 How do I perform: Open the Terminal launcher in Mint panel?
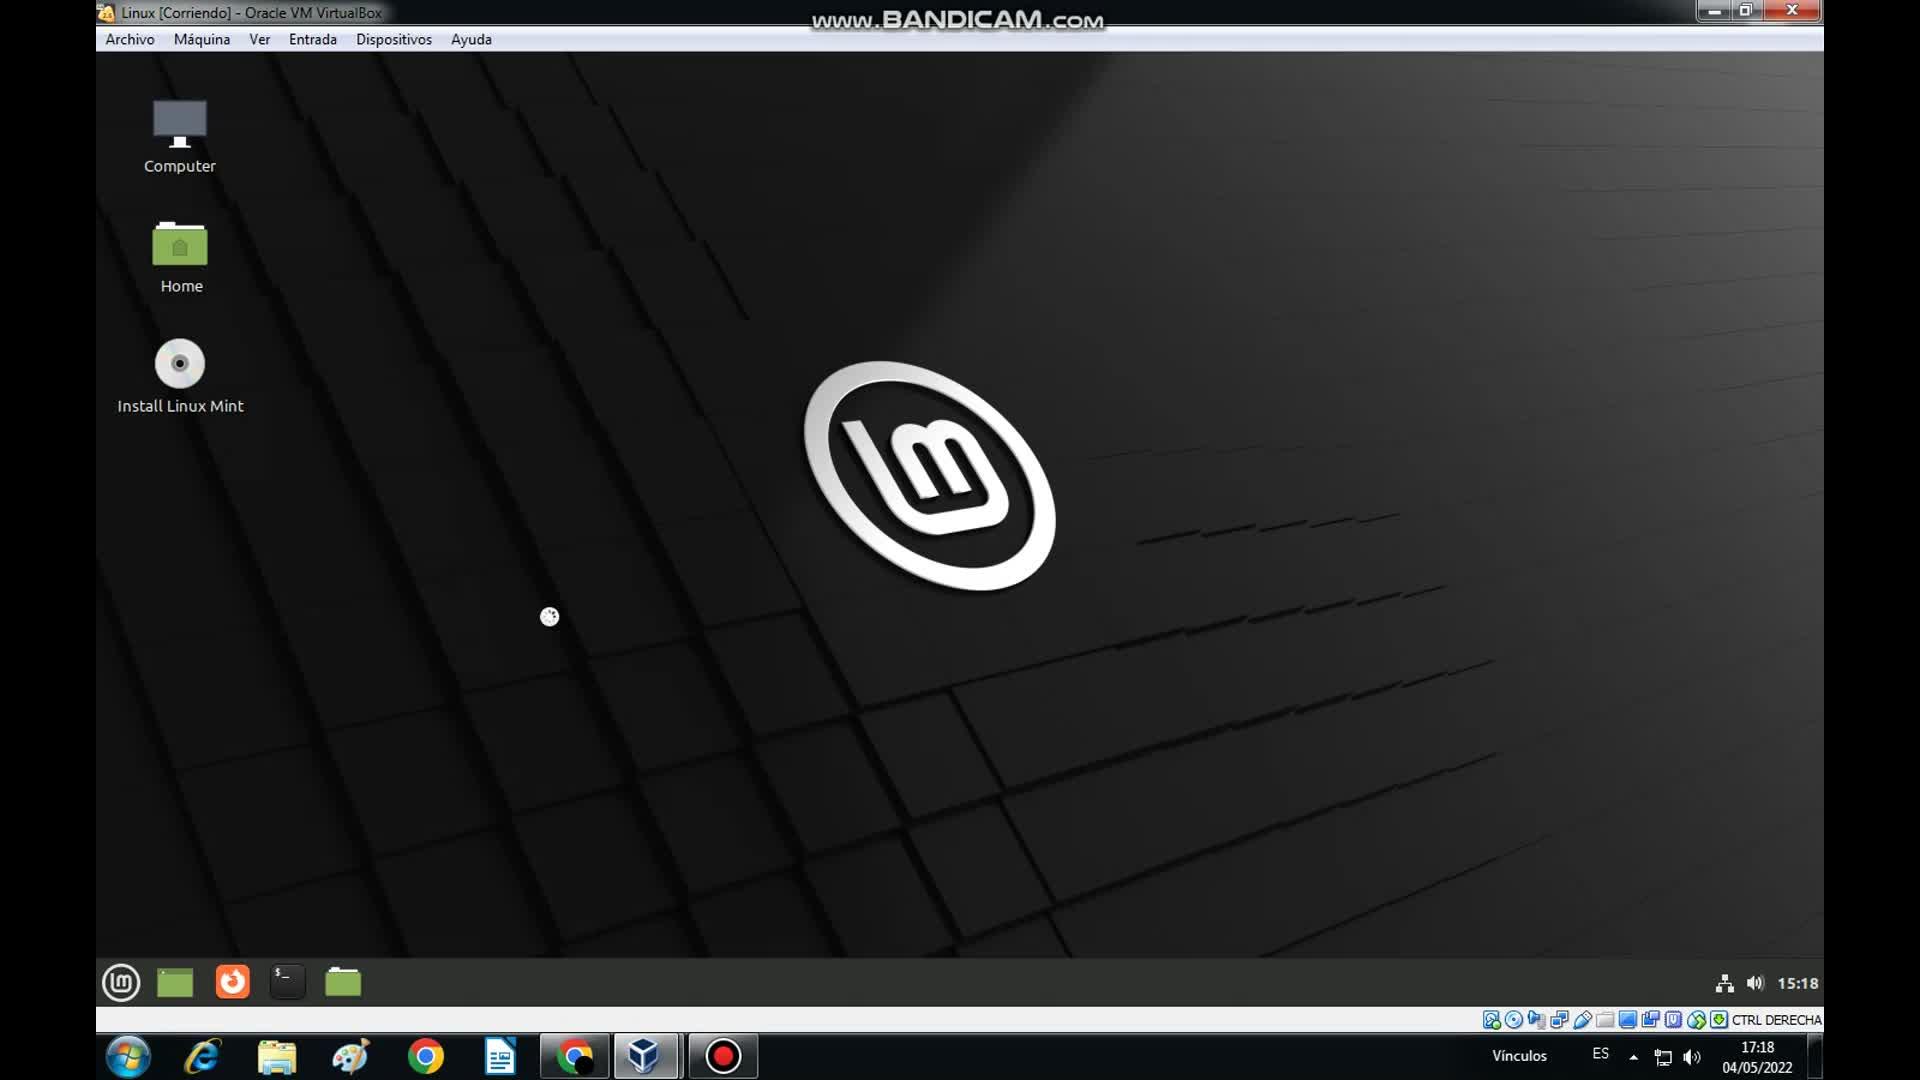click(x=287, y=982)
